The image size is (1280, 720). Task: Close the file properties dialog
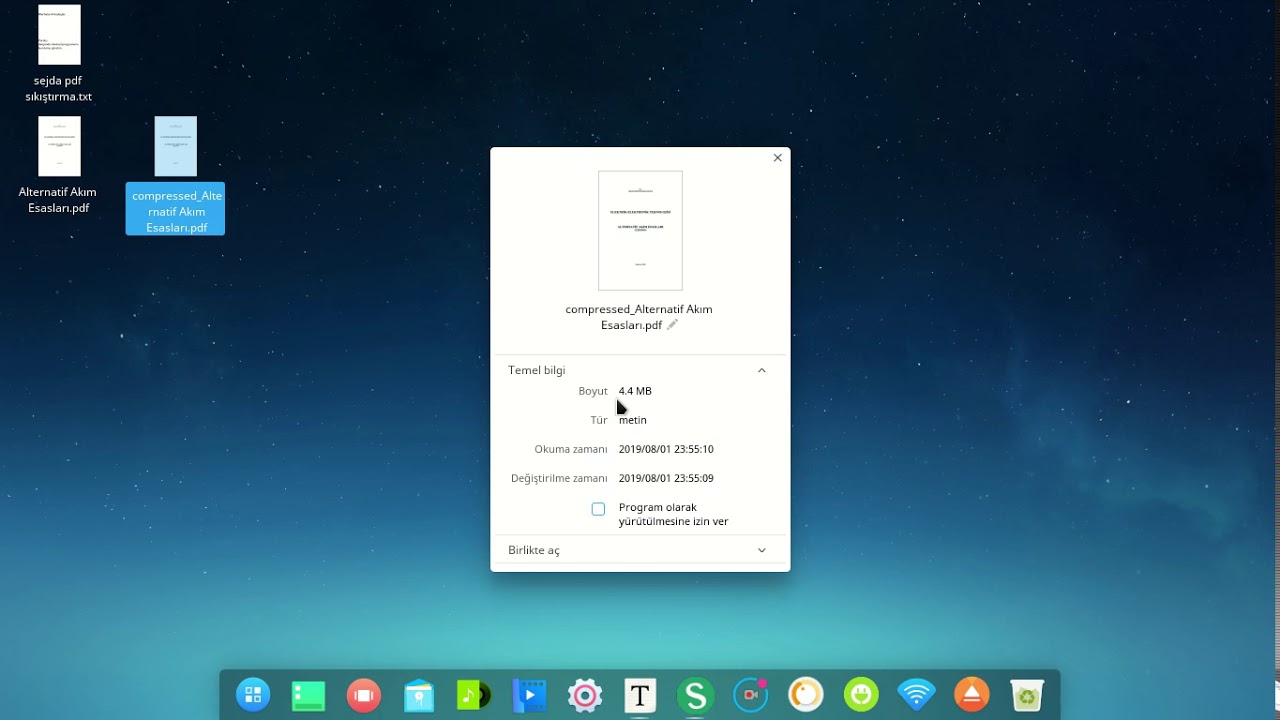point(778,158)
